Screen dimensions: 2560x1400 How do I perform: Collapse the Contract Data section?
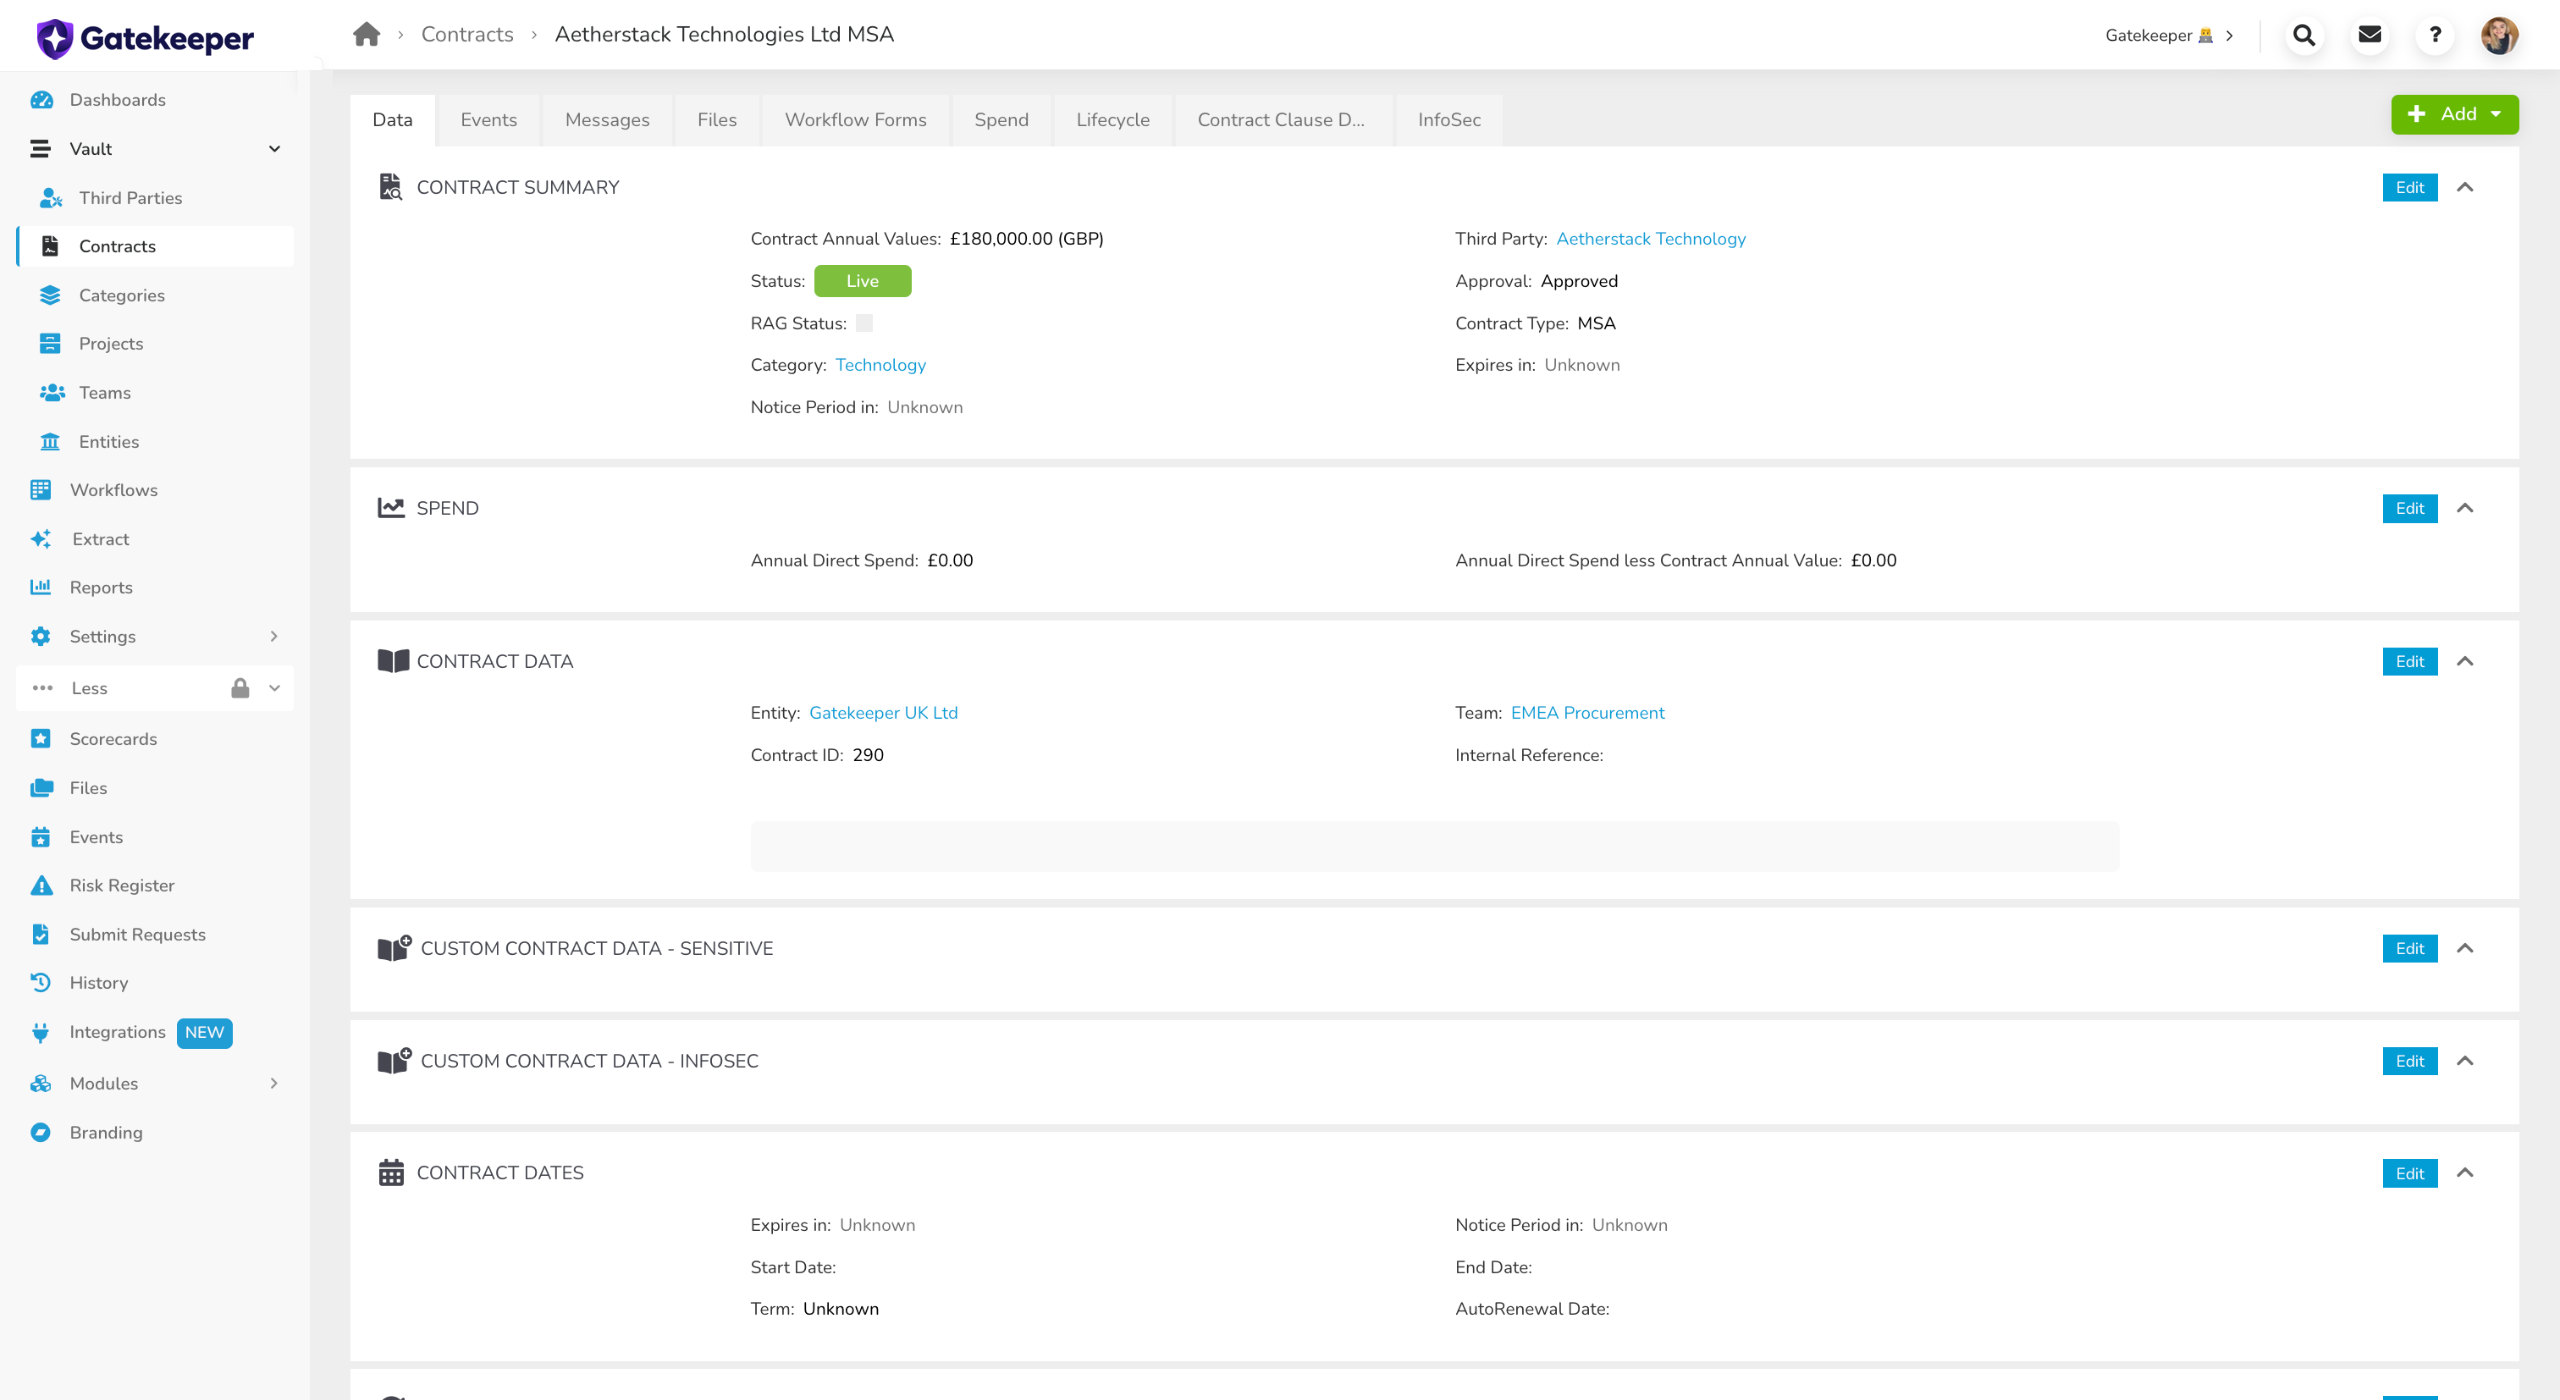(2465, 661)
